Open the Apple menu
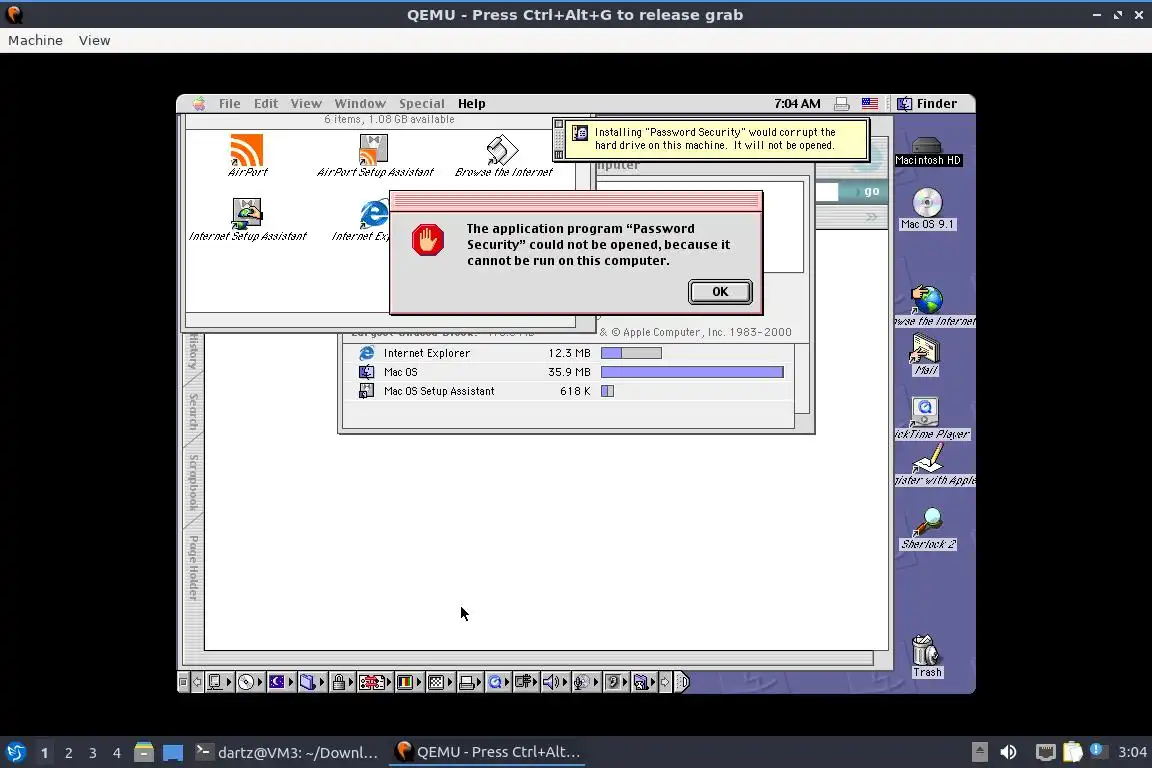Image resolution: width=1152 pixels, height=768 pixels. coord(199,104)
